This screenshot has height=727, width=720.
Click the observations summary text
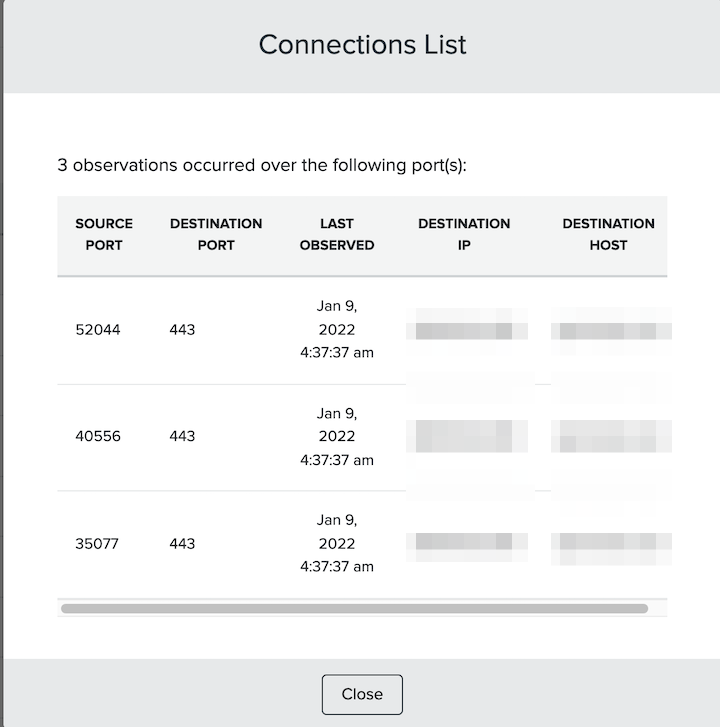tap(262, 165)
